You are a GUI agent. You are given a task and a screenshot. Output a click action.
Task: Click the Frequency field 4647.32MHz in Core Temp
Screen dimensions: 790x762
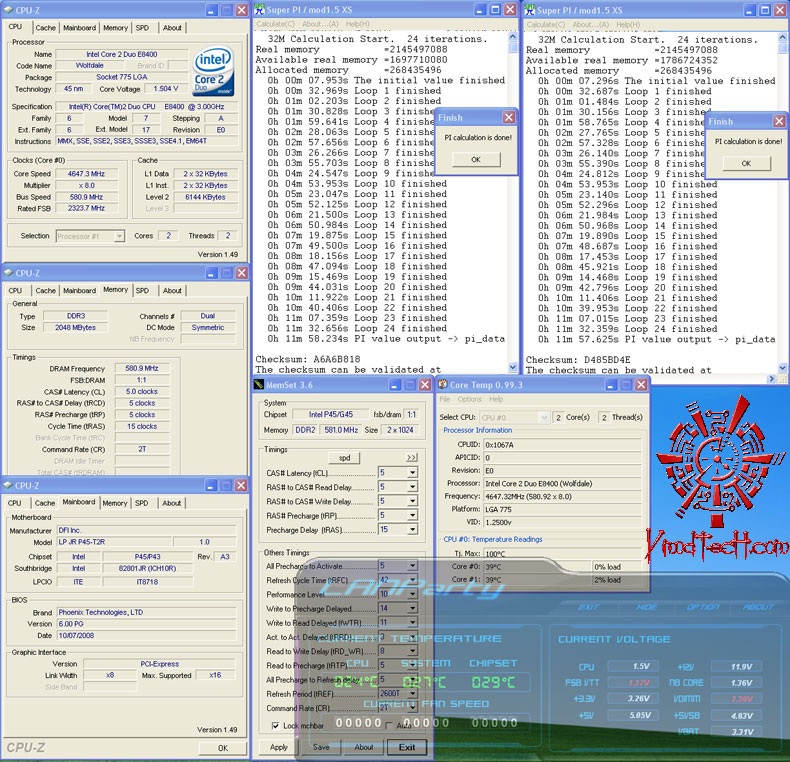point(563,496)
